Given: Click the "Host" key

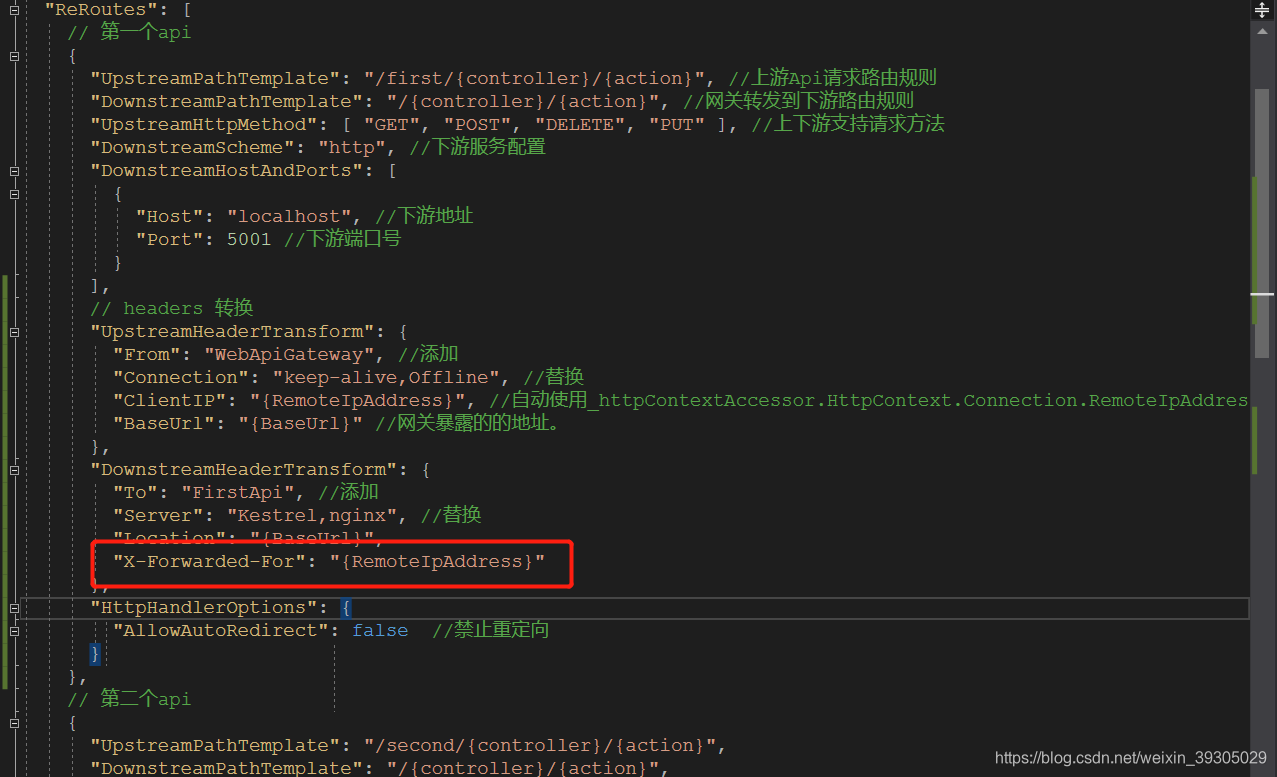Looking at the screenshot, I should (170, 216).
